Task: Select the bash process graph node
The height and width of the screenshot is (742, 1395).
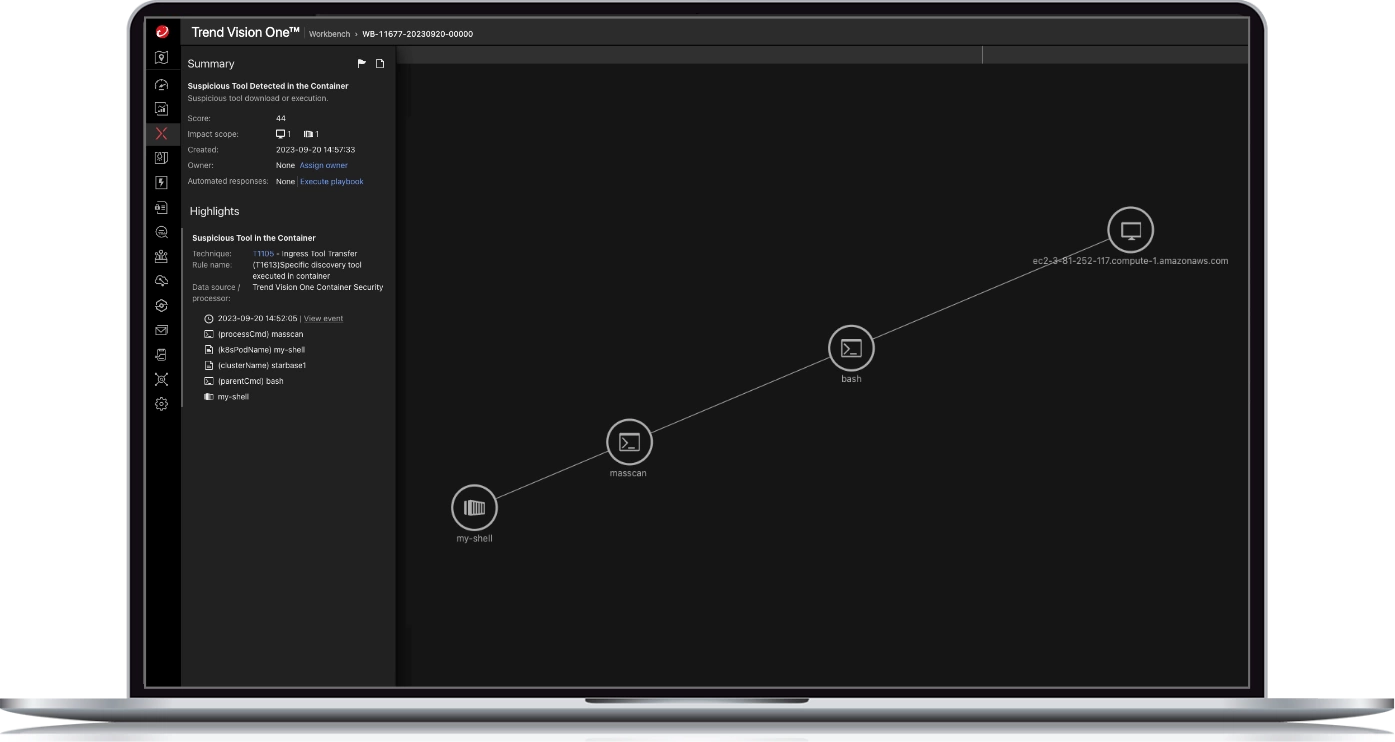Action: coord(851,348)
